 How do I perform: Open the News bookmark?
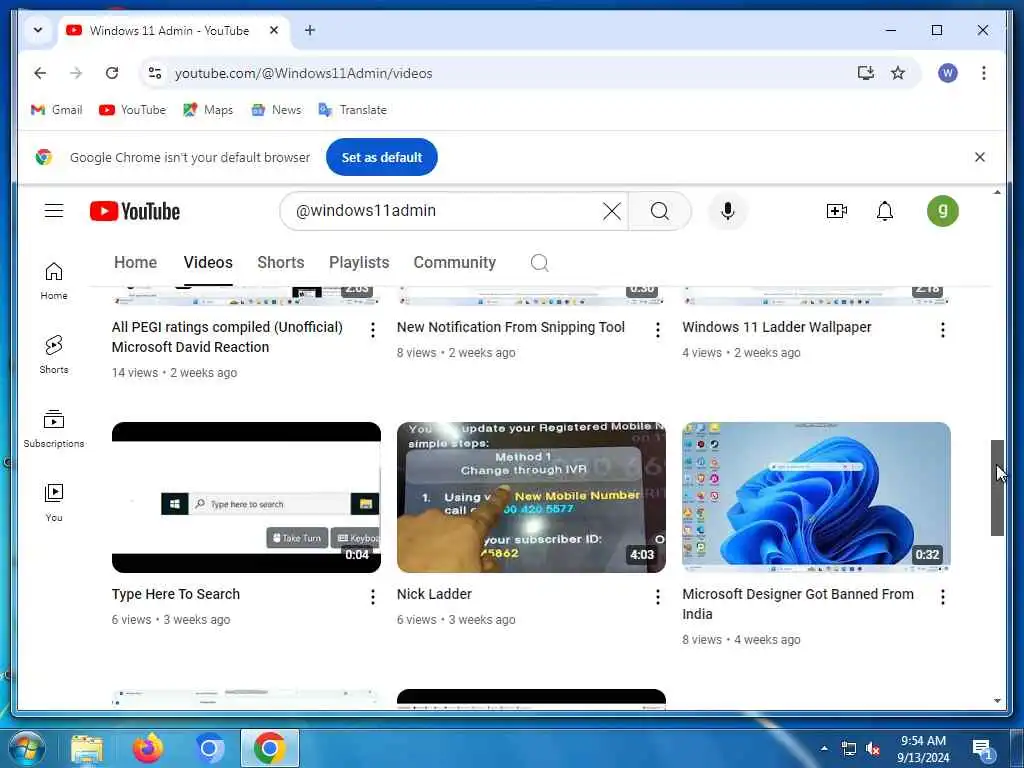pos(276,110)
